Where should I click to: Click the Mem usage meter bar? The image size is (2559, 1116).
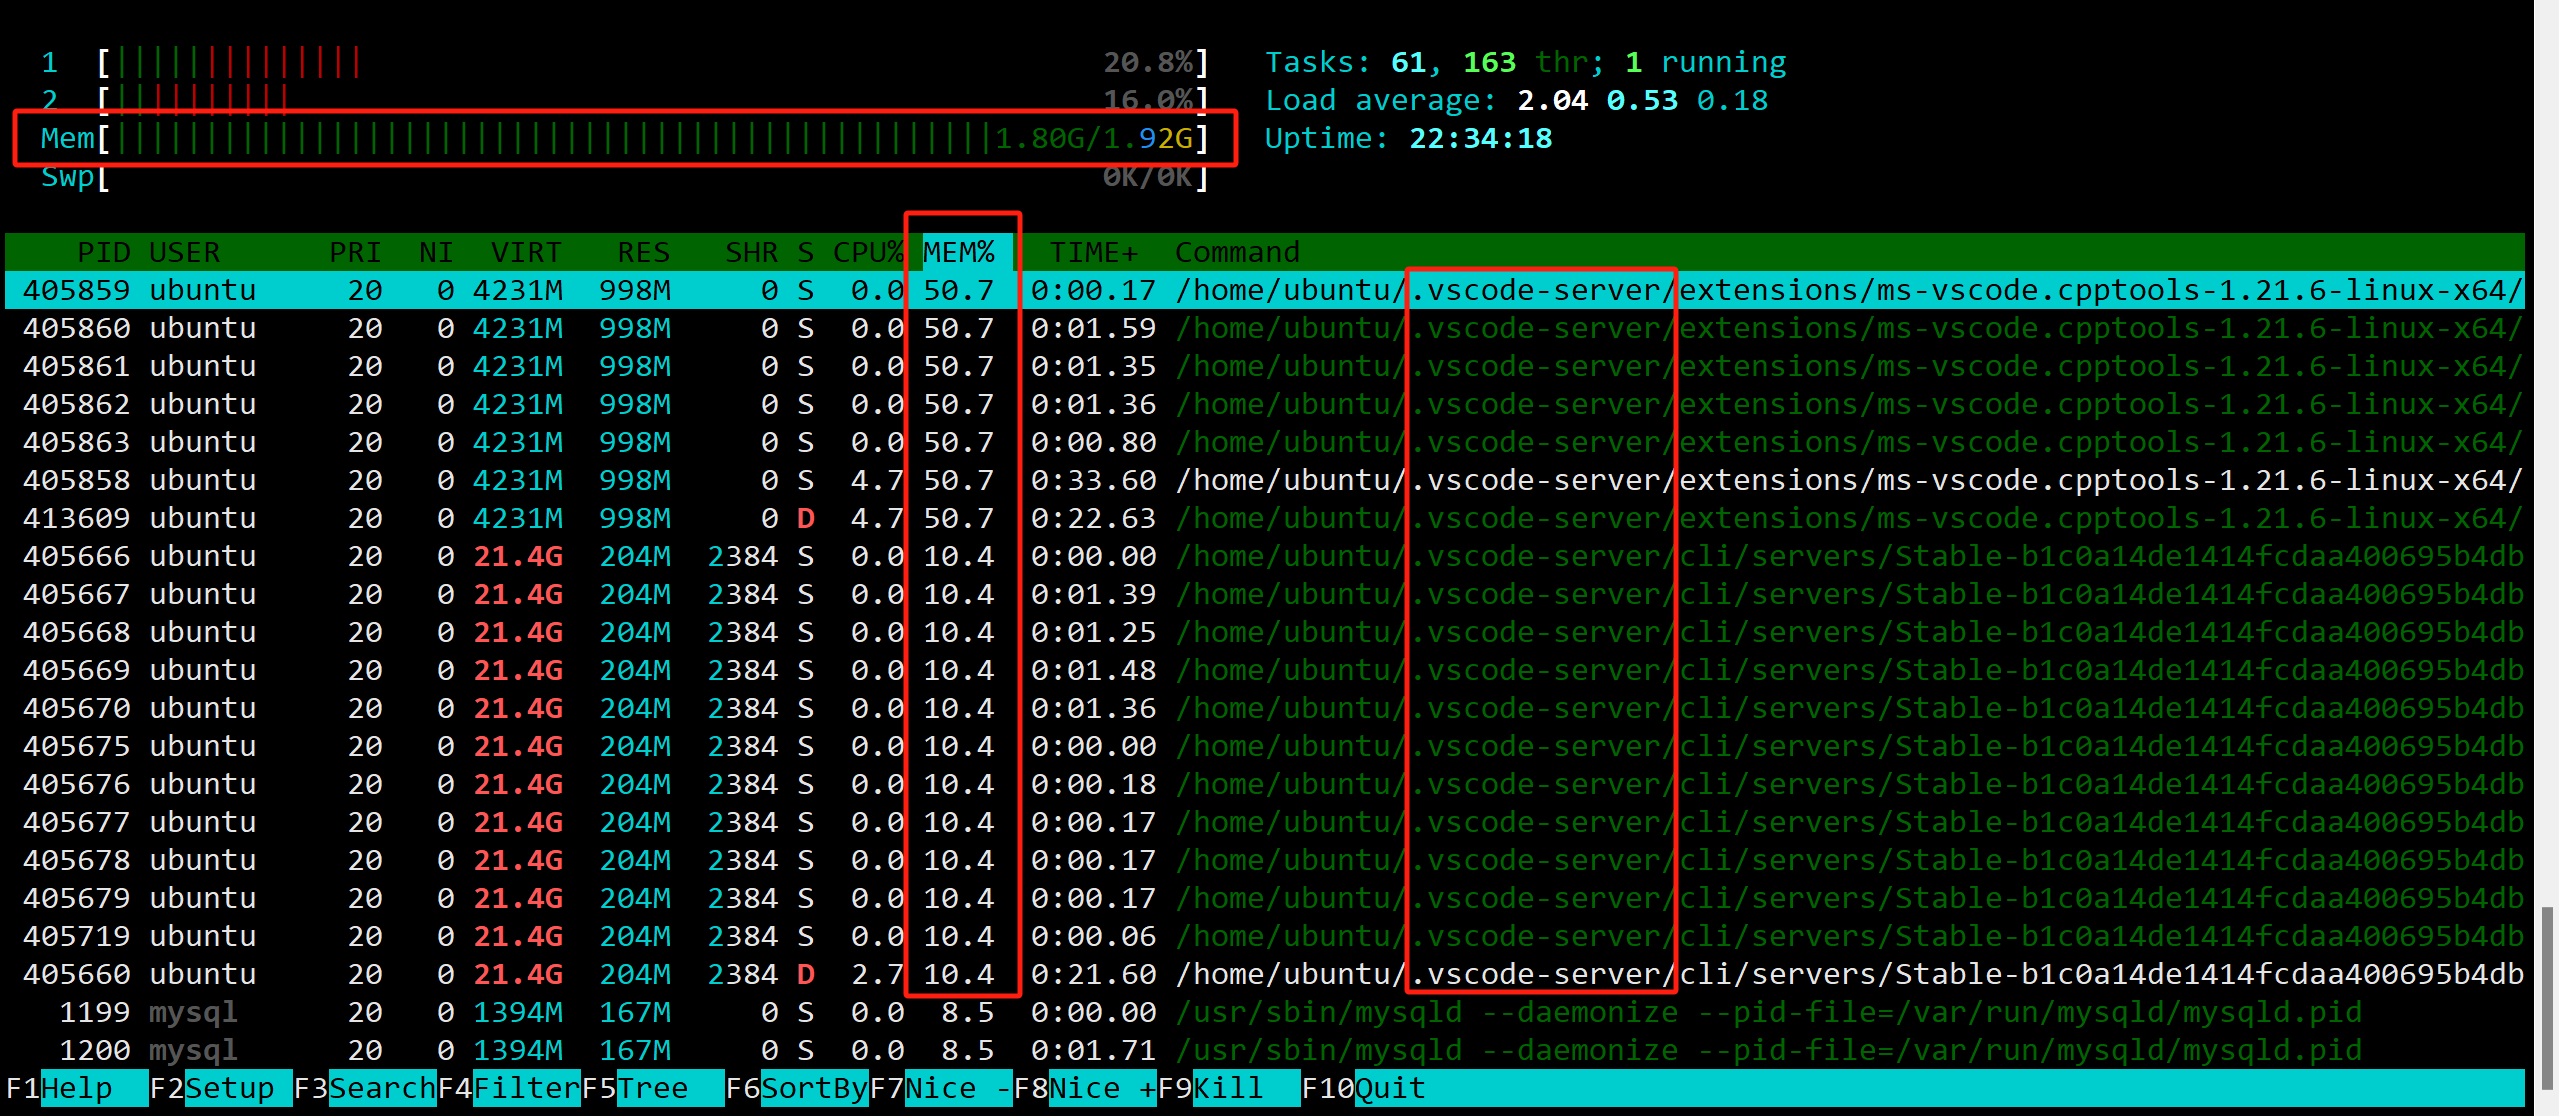pos(625,138)
